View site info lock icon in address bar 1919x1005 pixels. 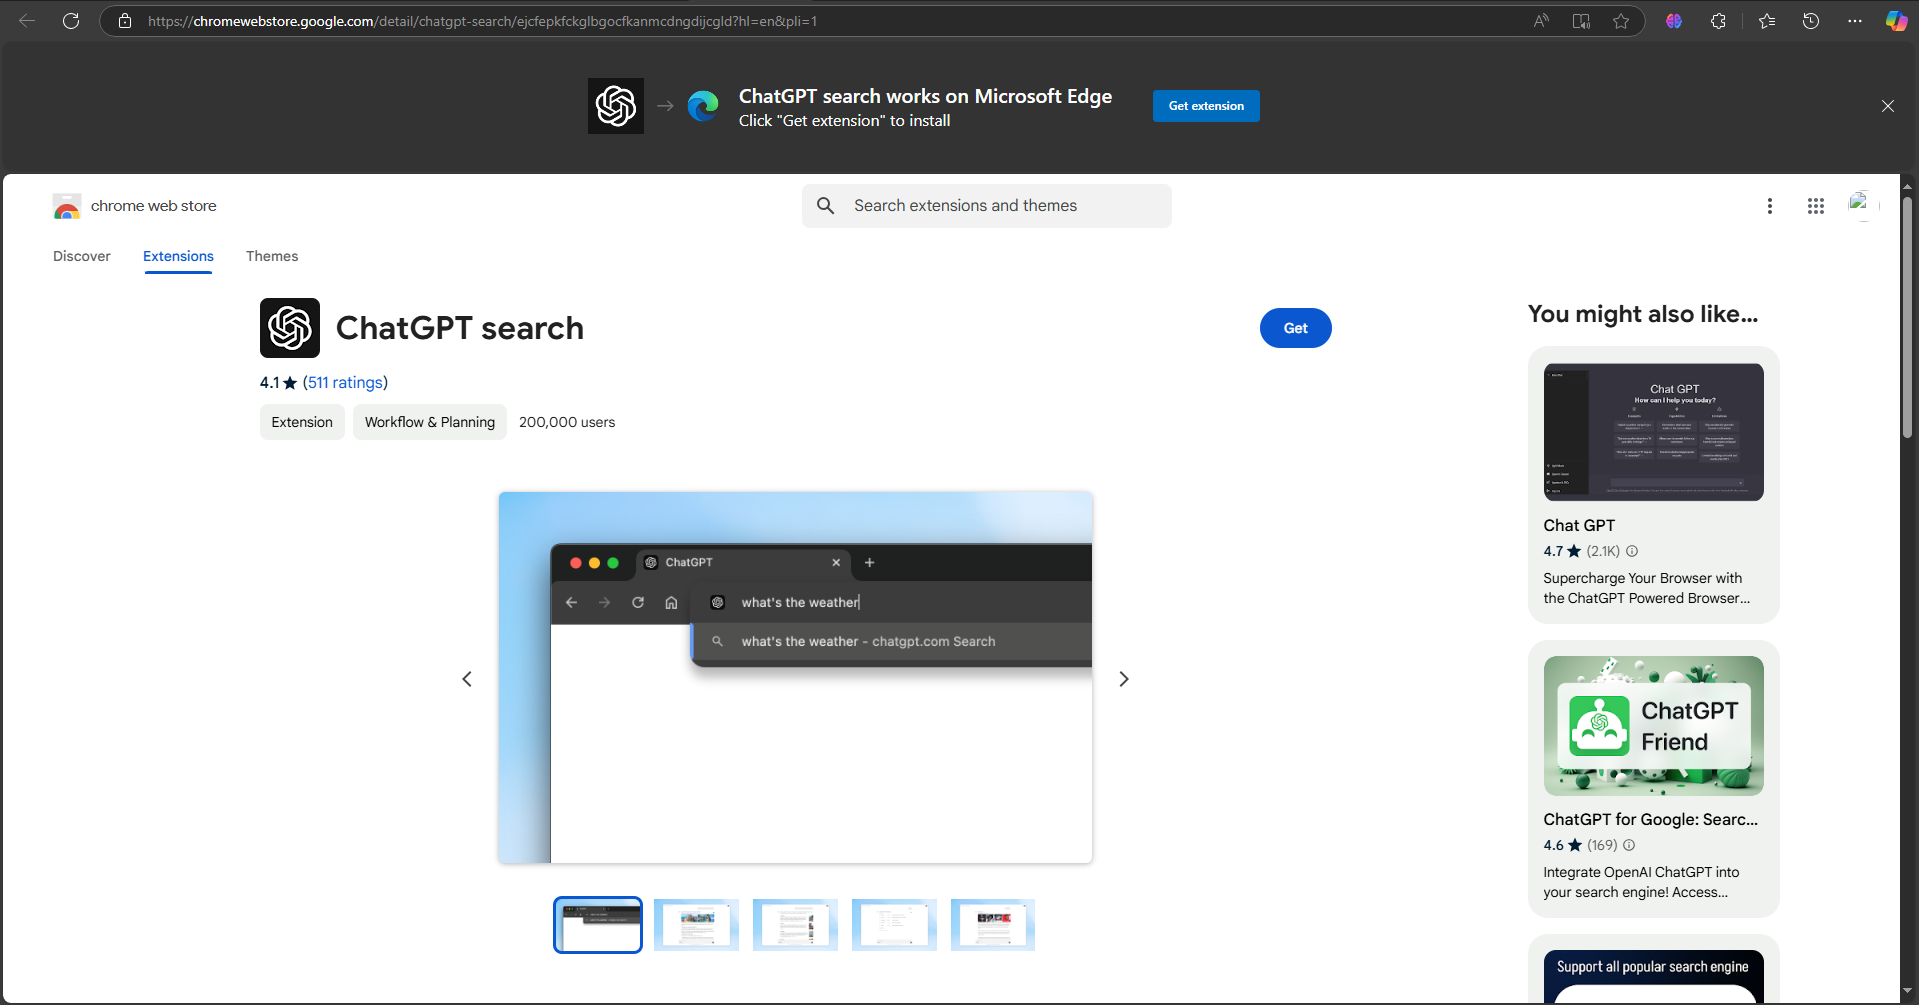click(125, 21)
